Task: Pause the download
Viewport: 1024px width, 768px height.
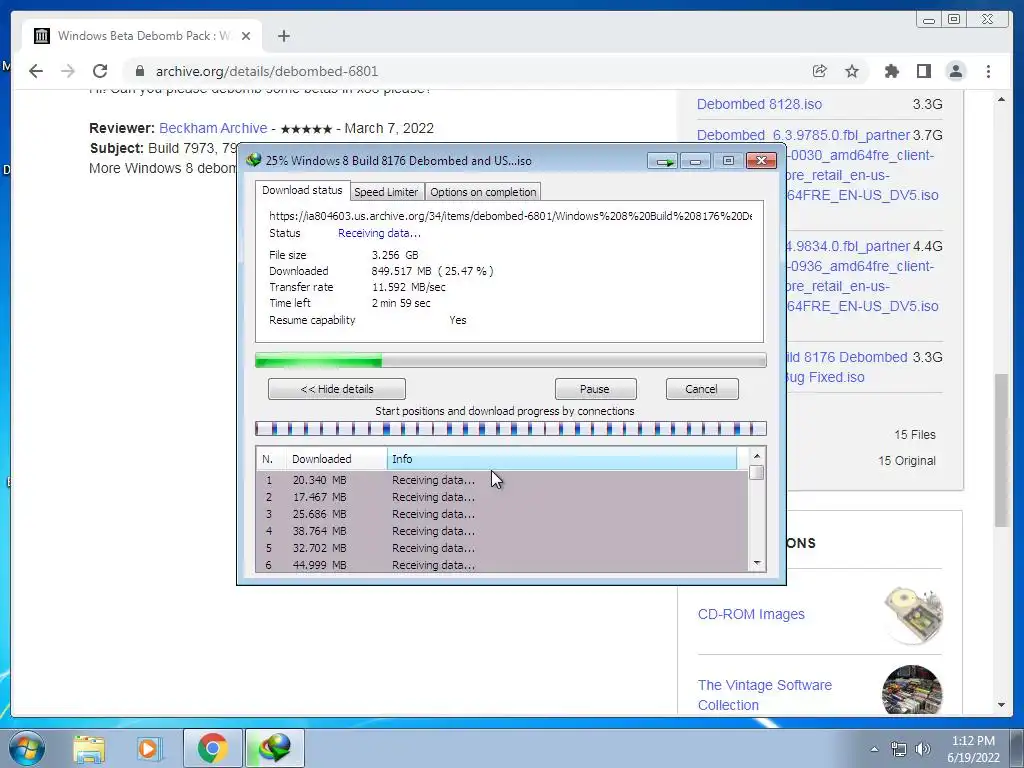Action: tap(595, 389)
